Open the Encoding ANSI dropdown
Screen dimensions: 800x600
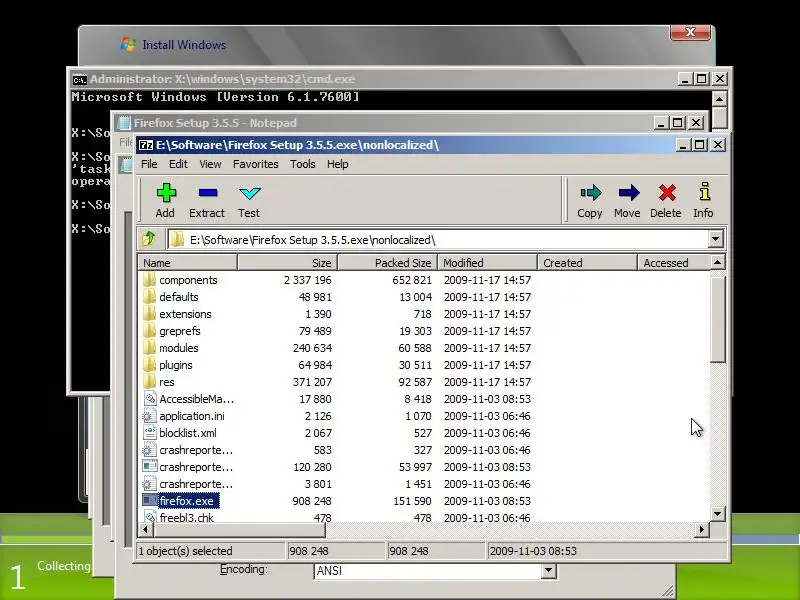(x=548, y=570)
